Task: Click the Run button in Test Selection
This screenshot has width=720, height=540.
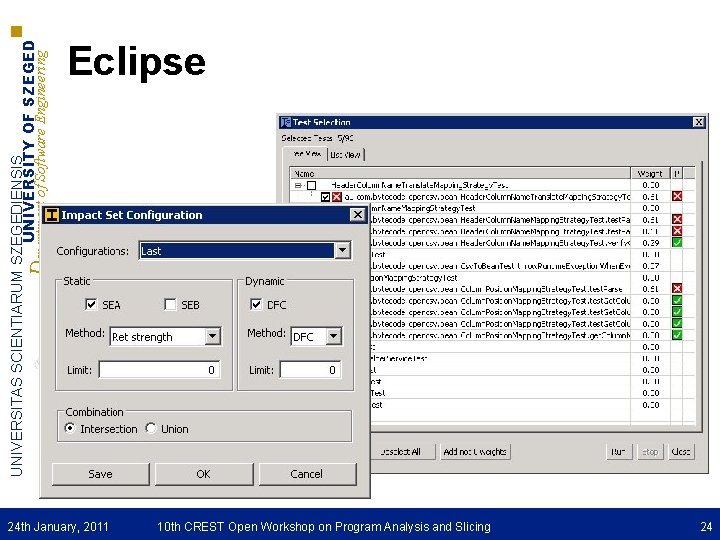Action: coord(619,452)
